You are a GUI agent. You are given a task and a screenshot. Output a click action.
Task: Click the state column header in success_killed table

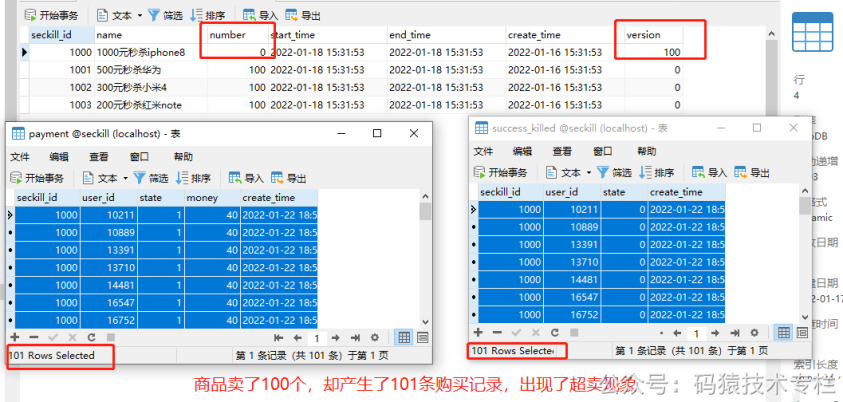(x=624, y=192)
